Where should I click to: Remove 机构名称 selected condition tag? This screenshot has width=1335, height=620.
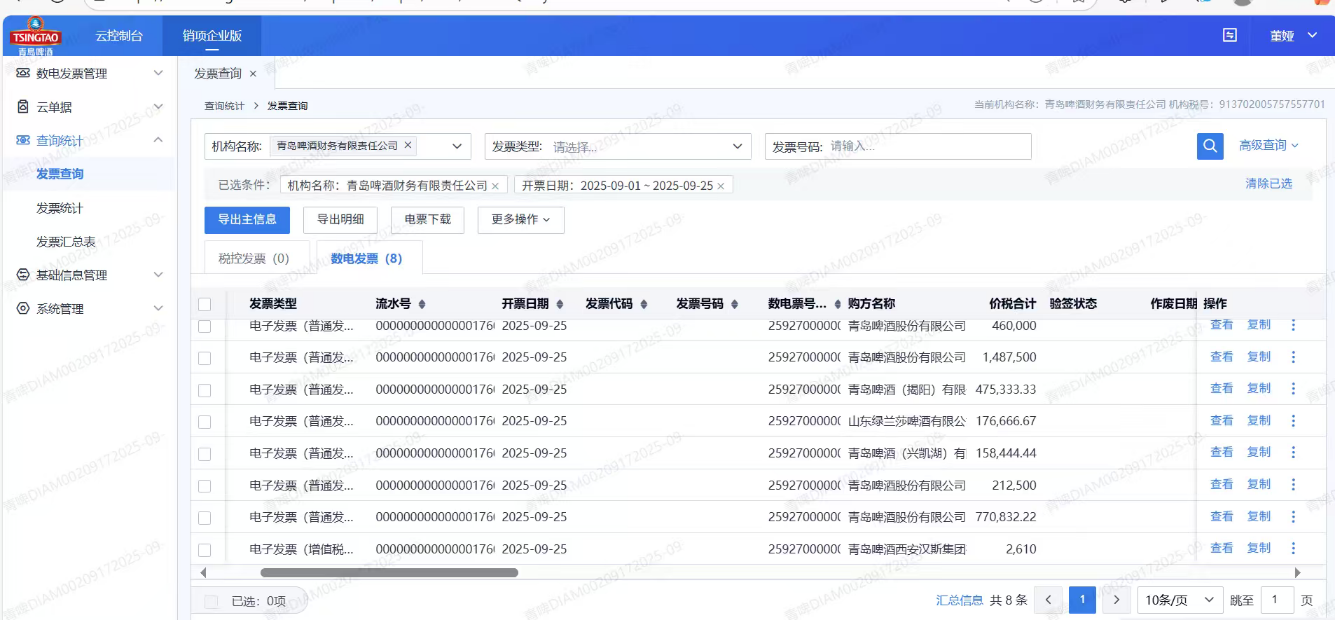[x=495, y=186]
